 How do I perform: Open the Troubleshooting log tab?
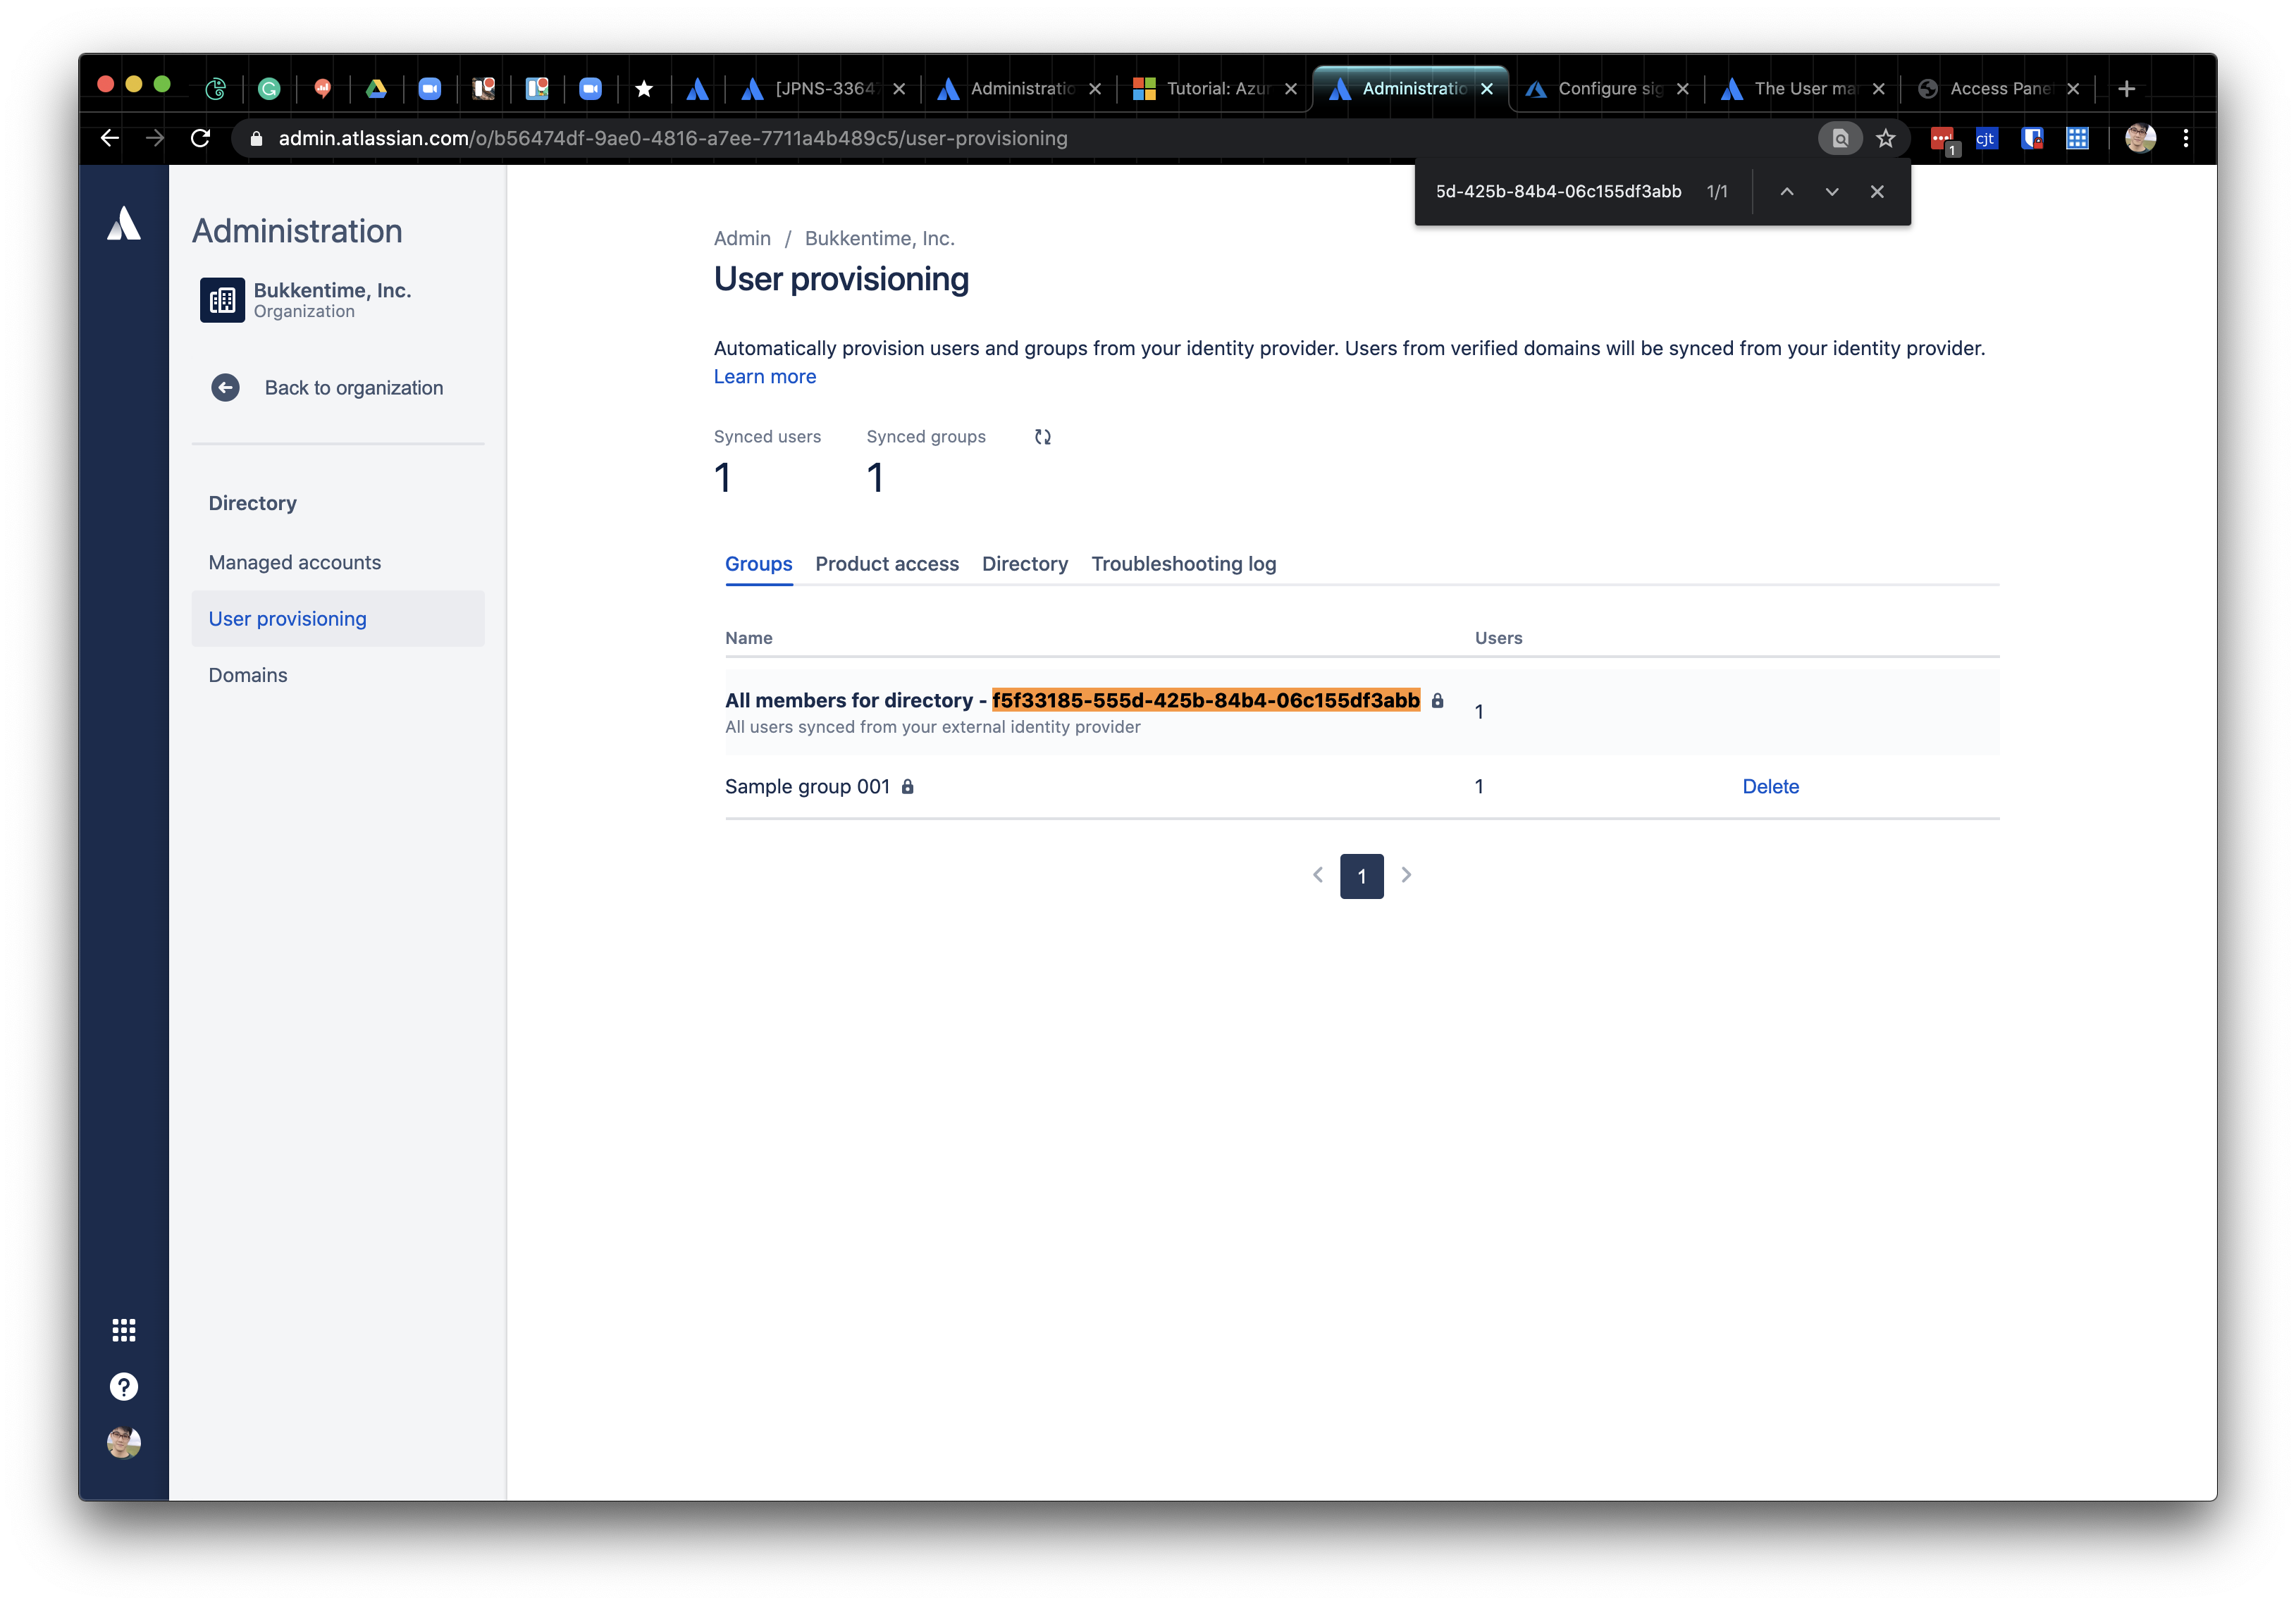pos(1184,564)
